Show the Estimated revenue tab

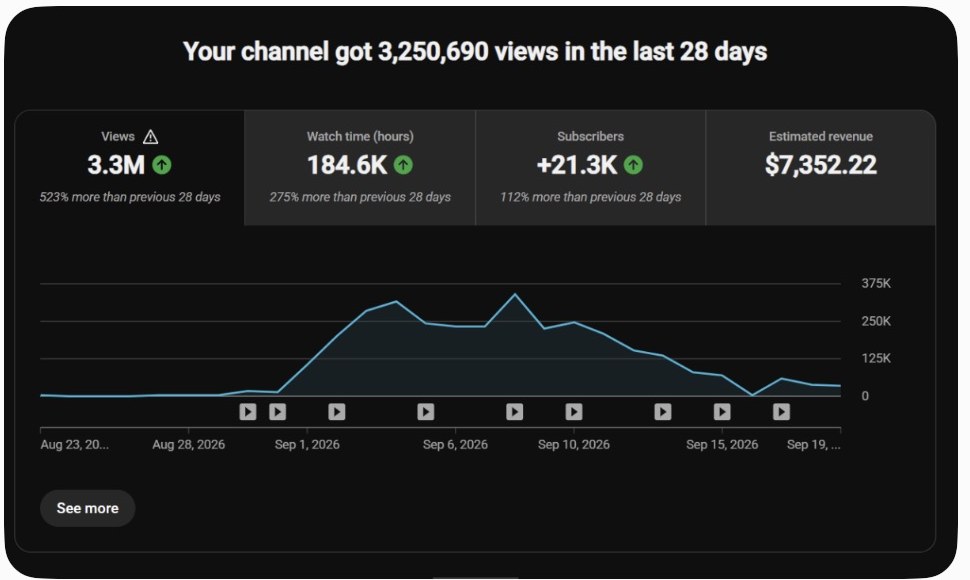[821, 168]
